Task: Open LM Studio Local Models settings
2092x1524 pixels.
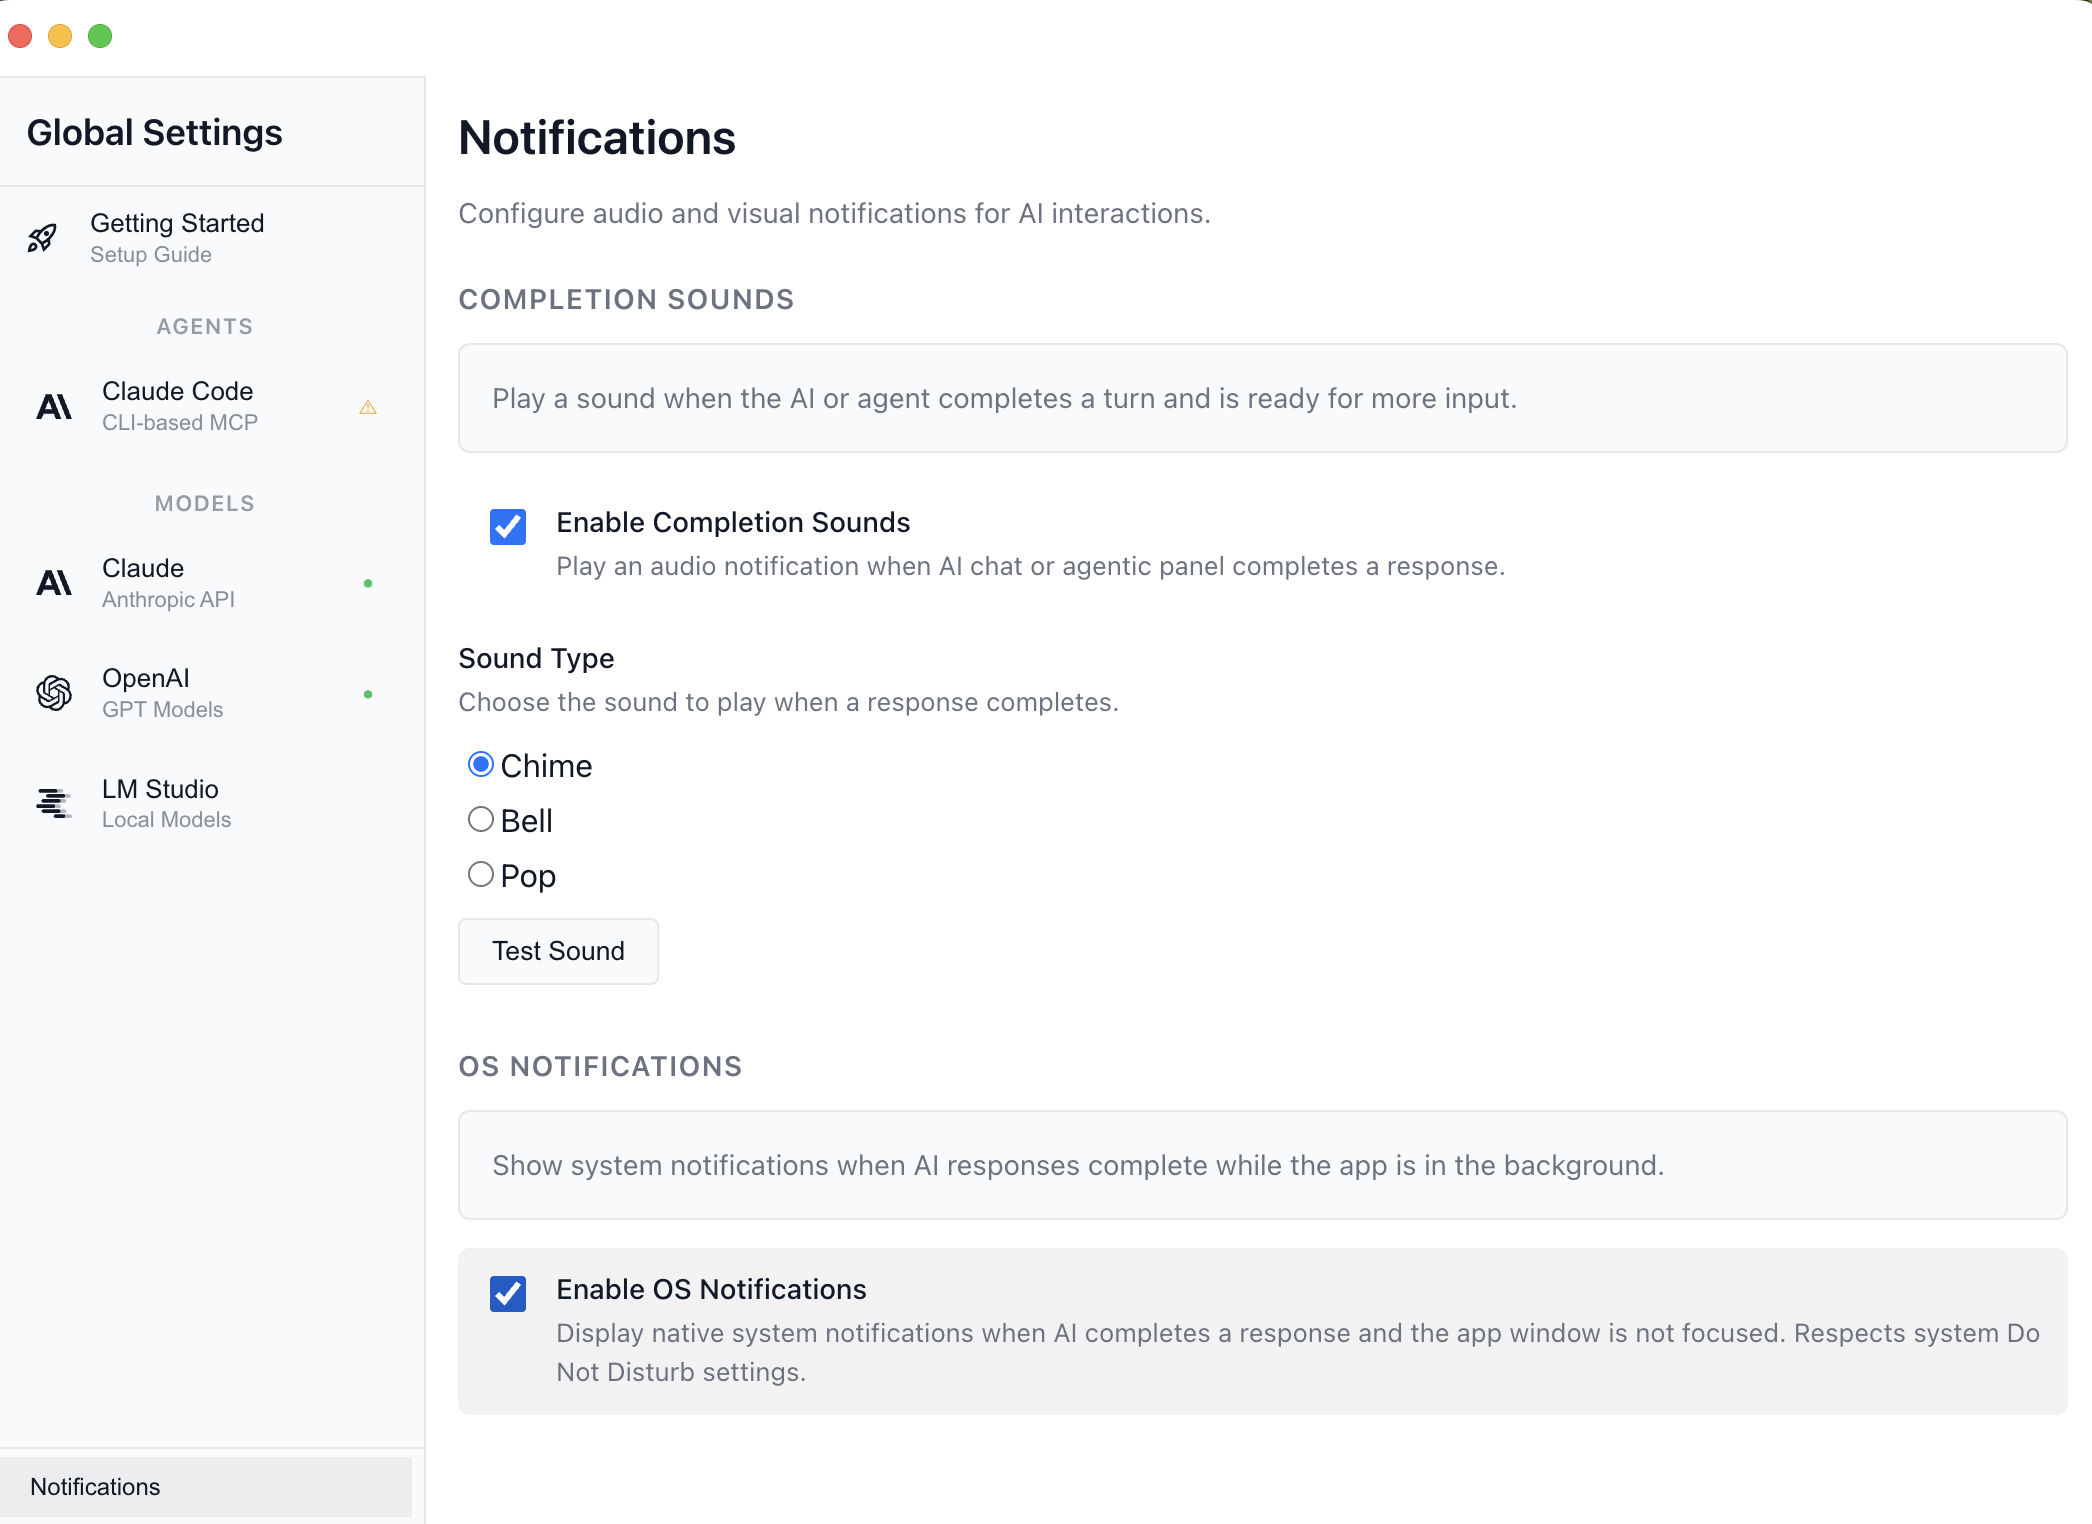Action: pos(206,803)
